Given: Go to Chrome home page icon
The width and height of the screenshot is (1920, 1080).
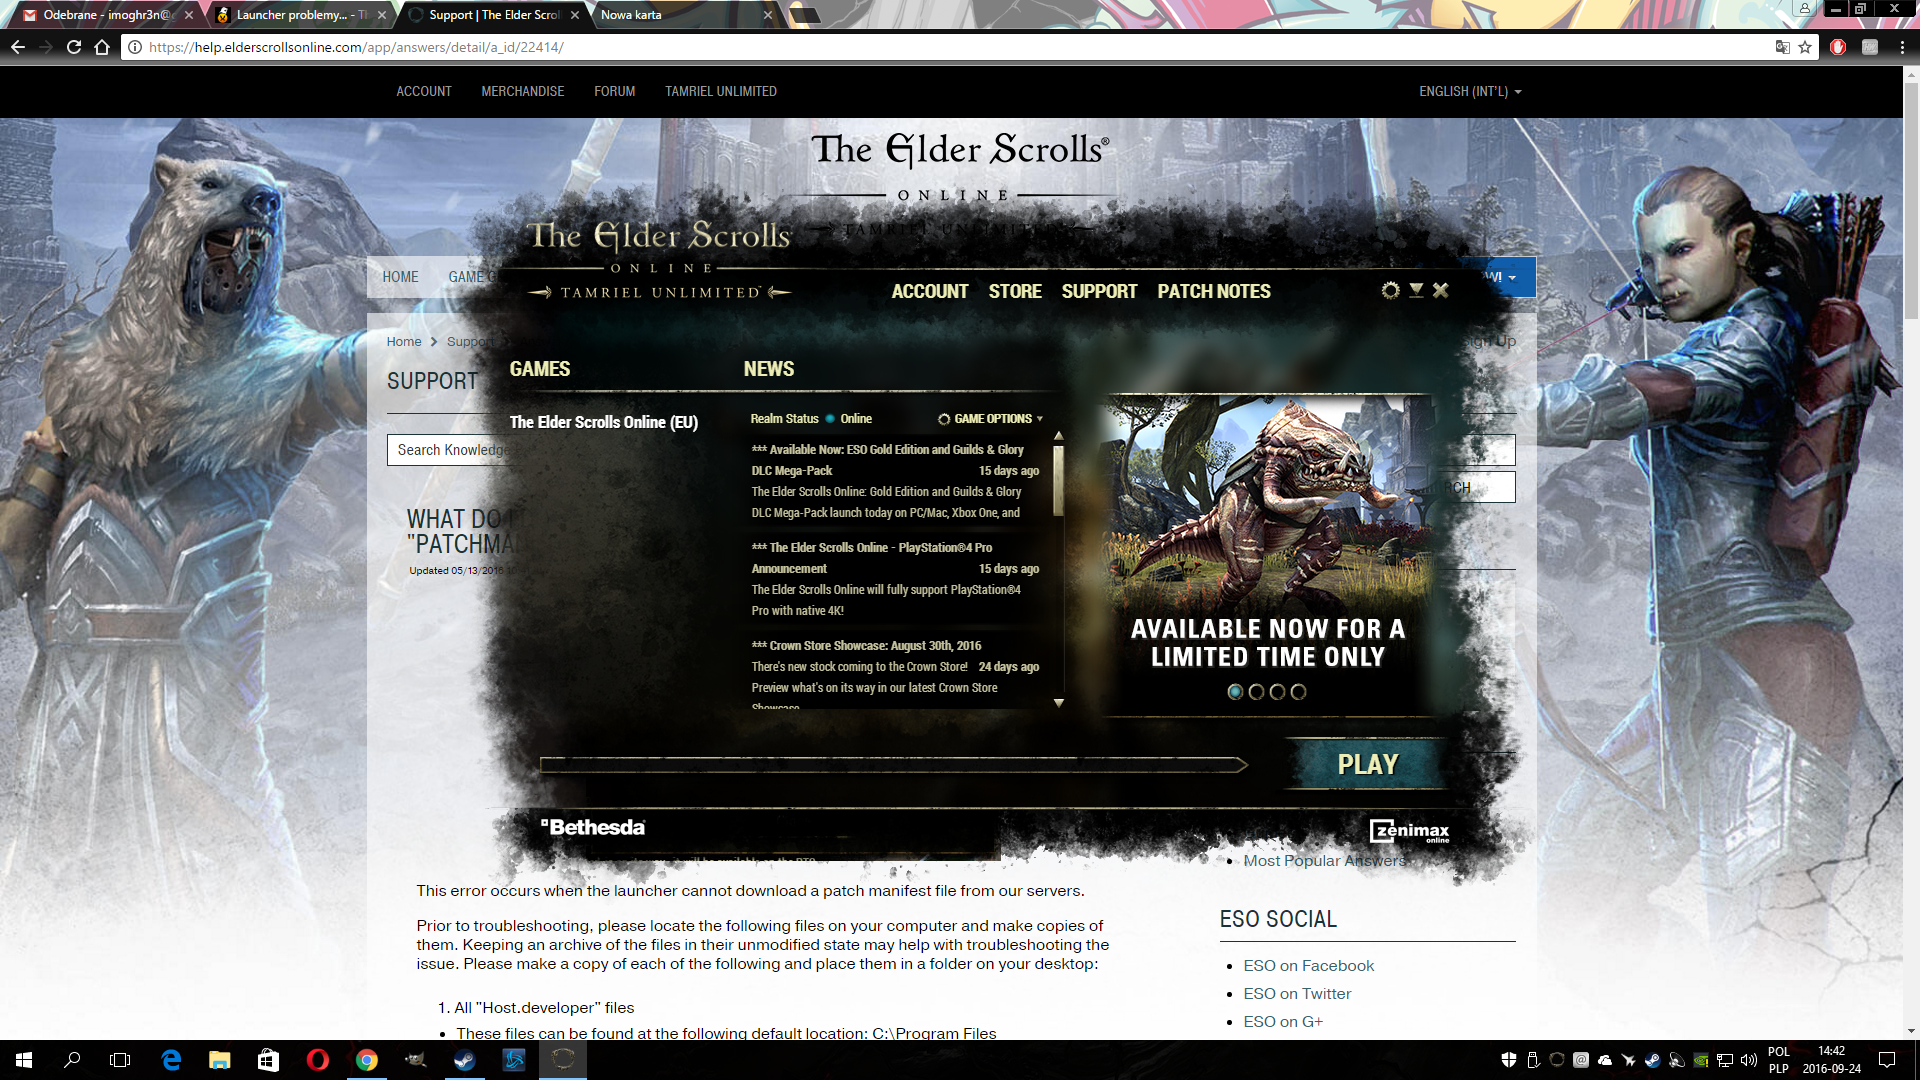Looking at the screenshot, I should tap(102, 47).
